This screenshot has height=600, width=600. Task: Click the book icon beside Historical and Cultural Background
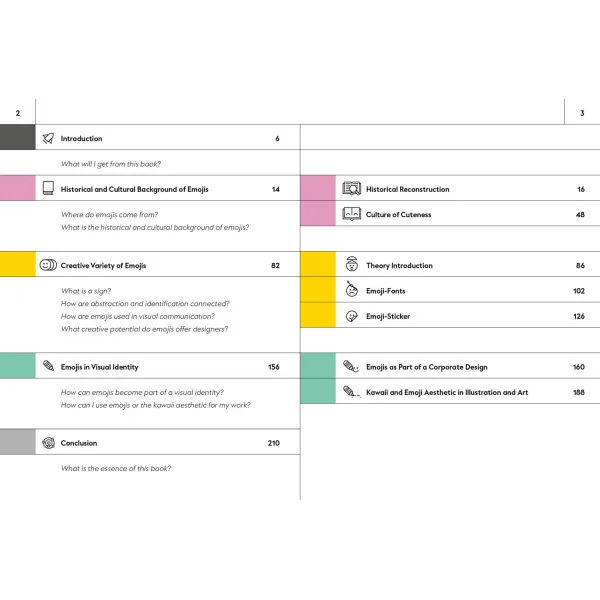[48, 188]
